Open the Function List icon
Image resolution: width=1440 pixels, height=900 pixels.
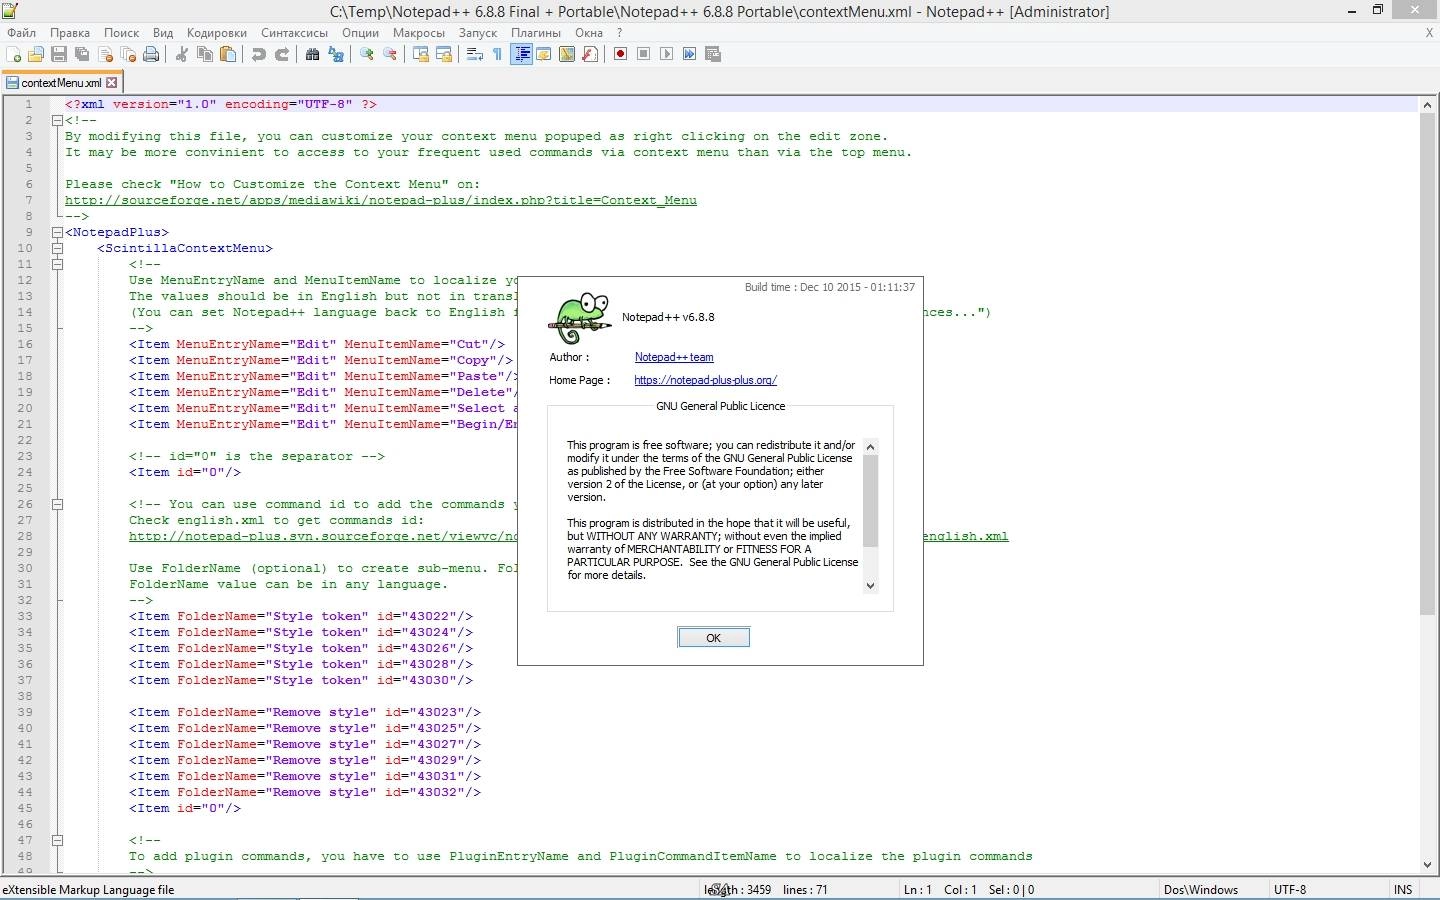click(590, 54)
